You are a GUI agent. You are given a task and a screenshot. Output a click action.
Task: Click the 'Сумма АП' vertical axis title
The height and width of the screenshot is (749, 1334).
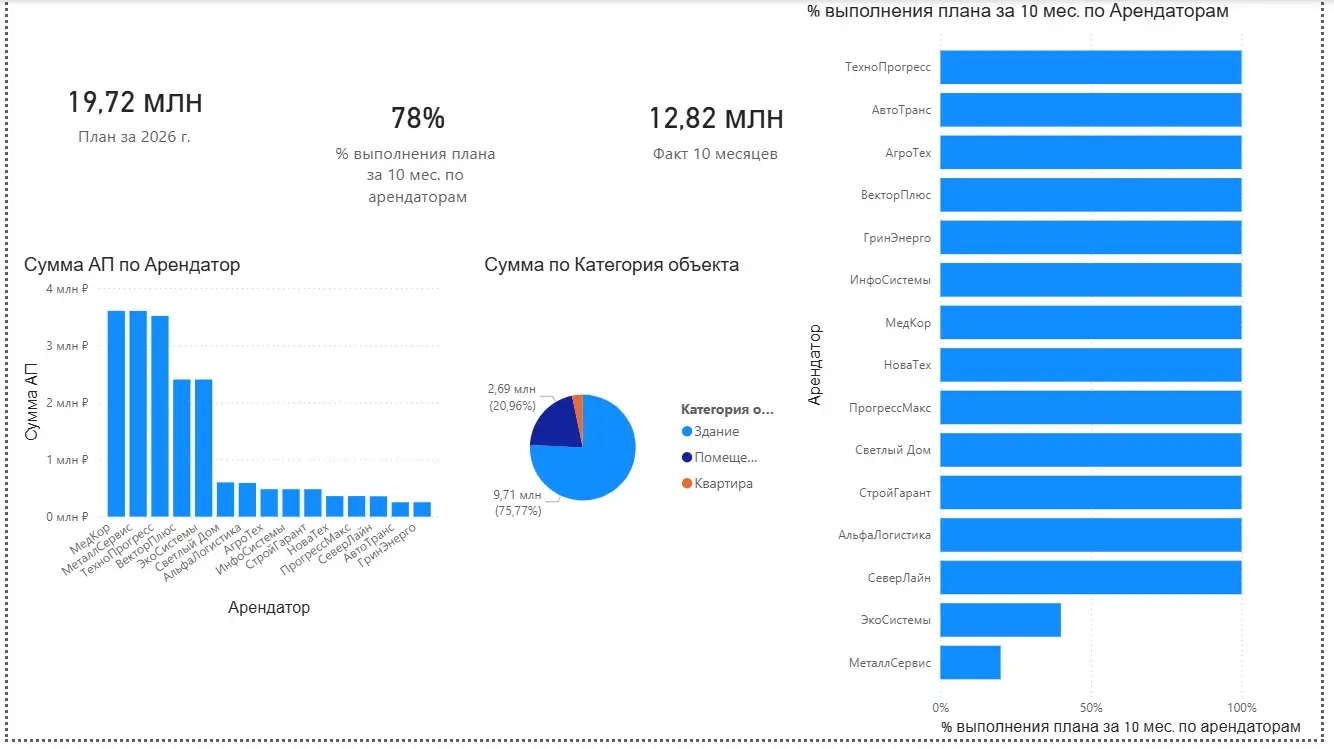pos(32,404)
